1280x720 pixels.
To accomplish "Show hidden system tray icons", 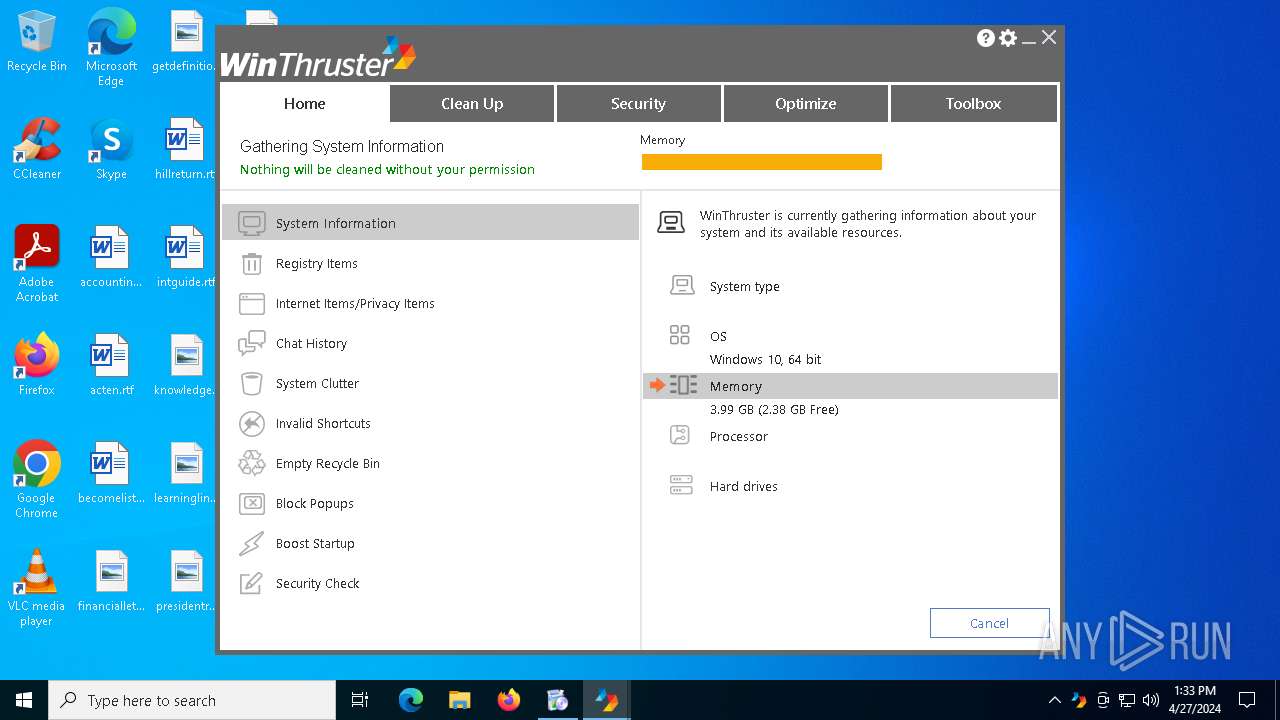I will (x=1054, y=700).
